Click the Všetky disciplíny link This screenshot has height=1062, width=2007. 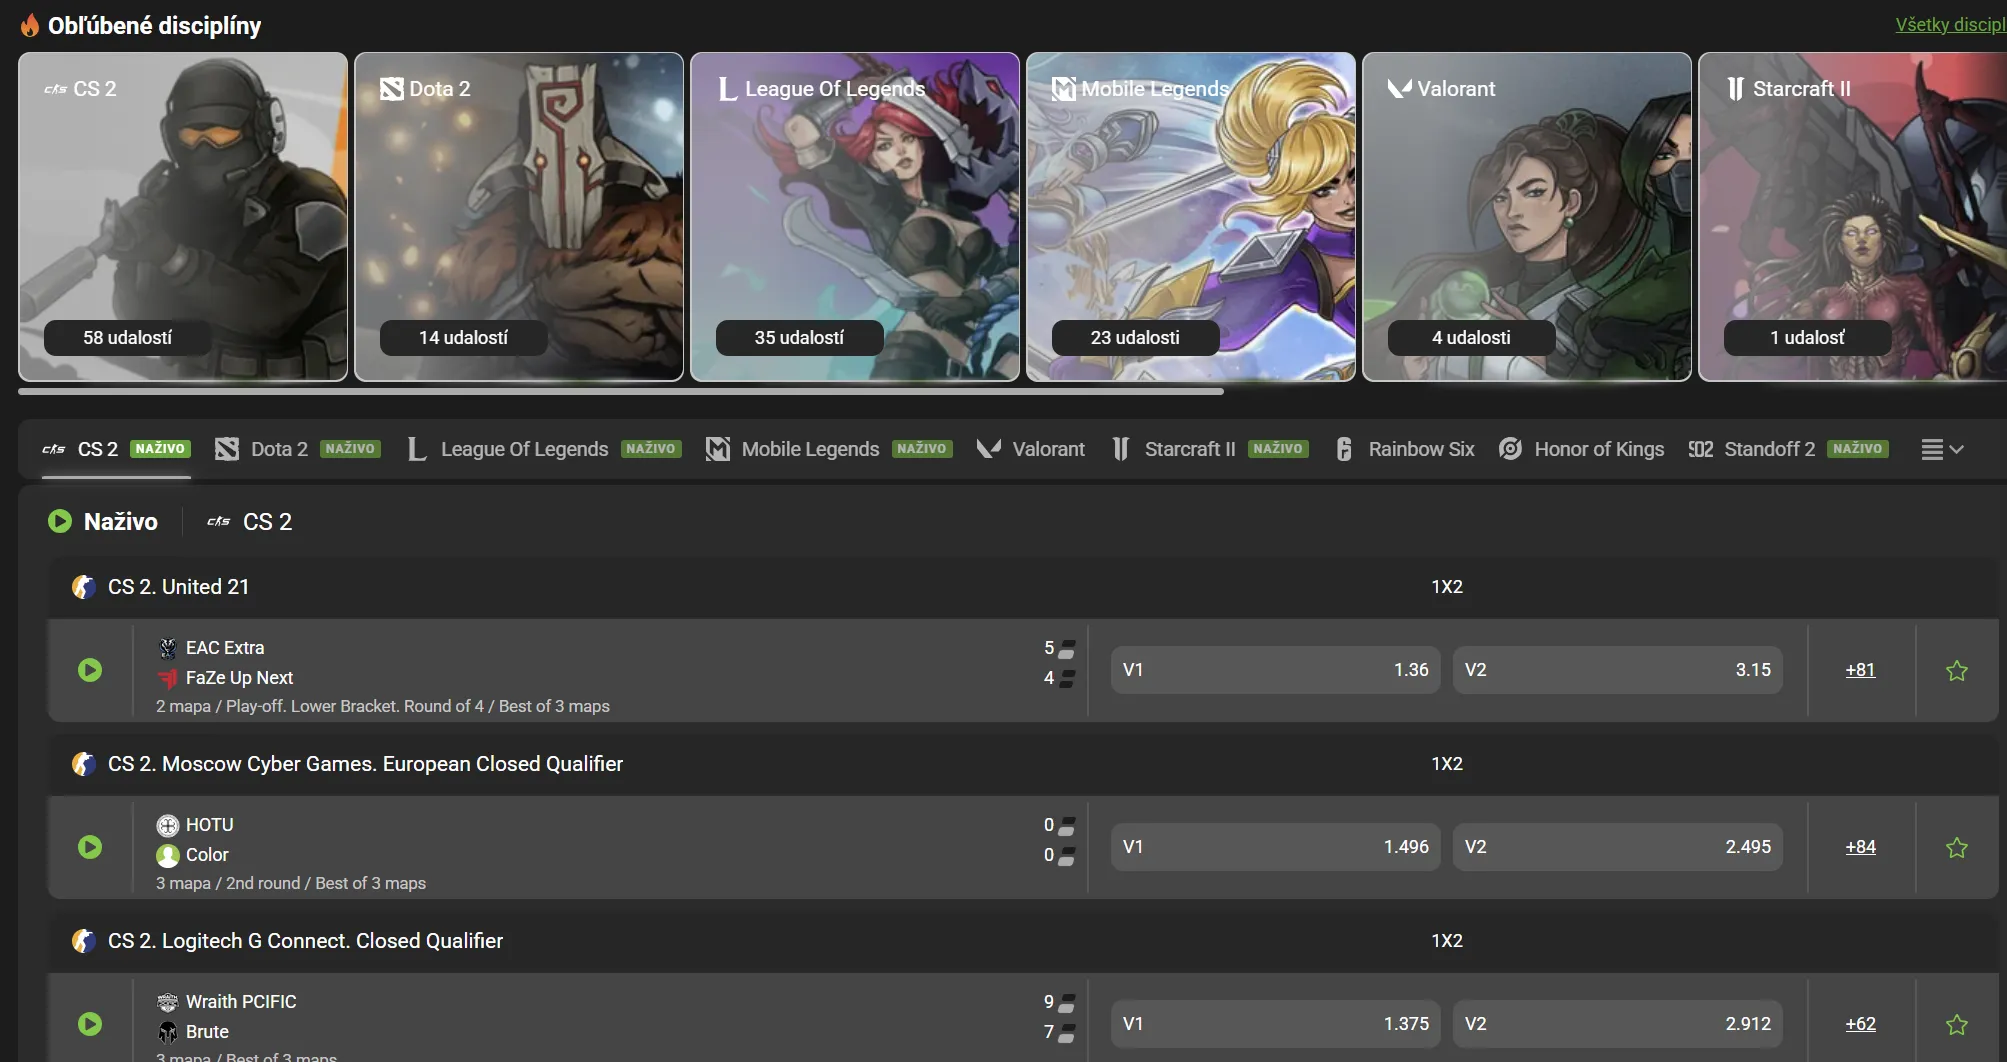(1951, 25)
